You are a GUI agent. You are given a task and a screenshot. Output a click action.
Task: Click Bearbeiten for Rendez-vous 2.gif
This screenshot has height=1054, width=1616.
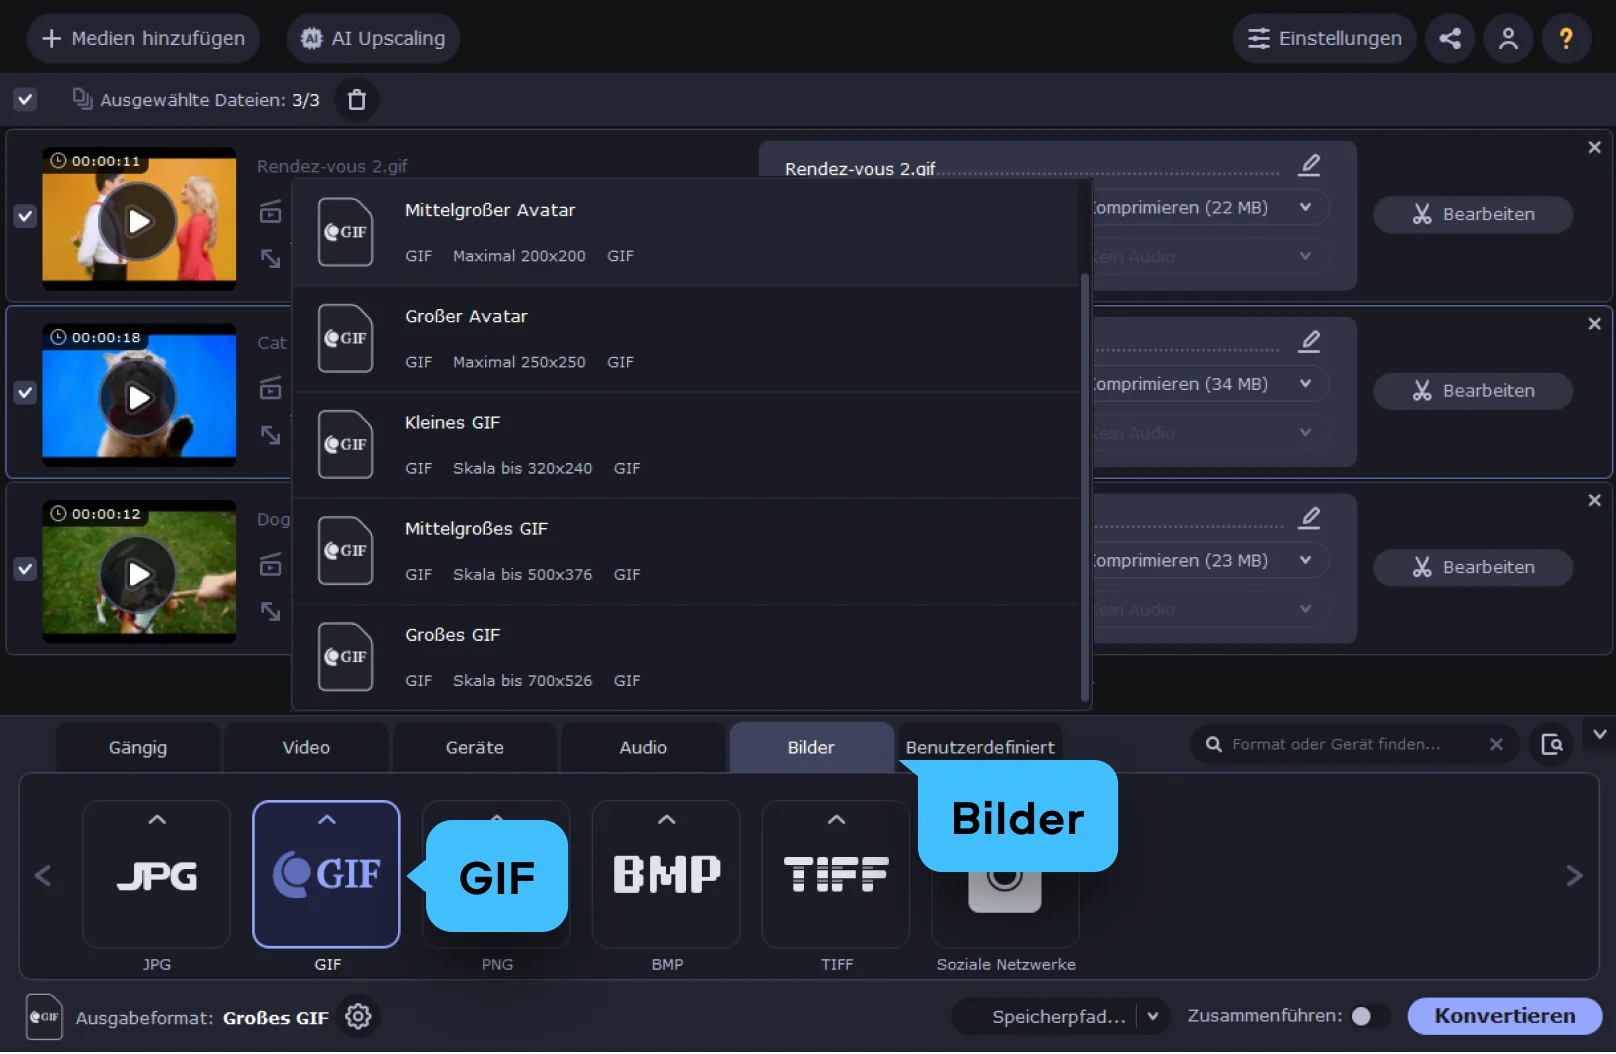click(x=1473, y=215)
